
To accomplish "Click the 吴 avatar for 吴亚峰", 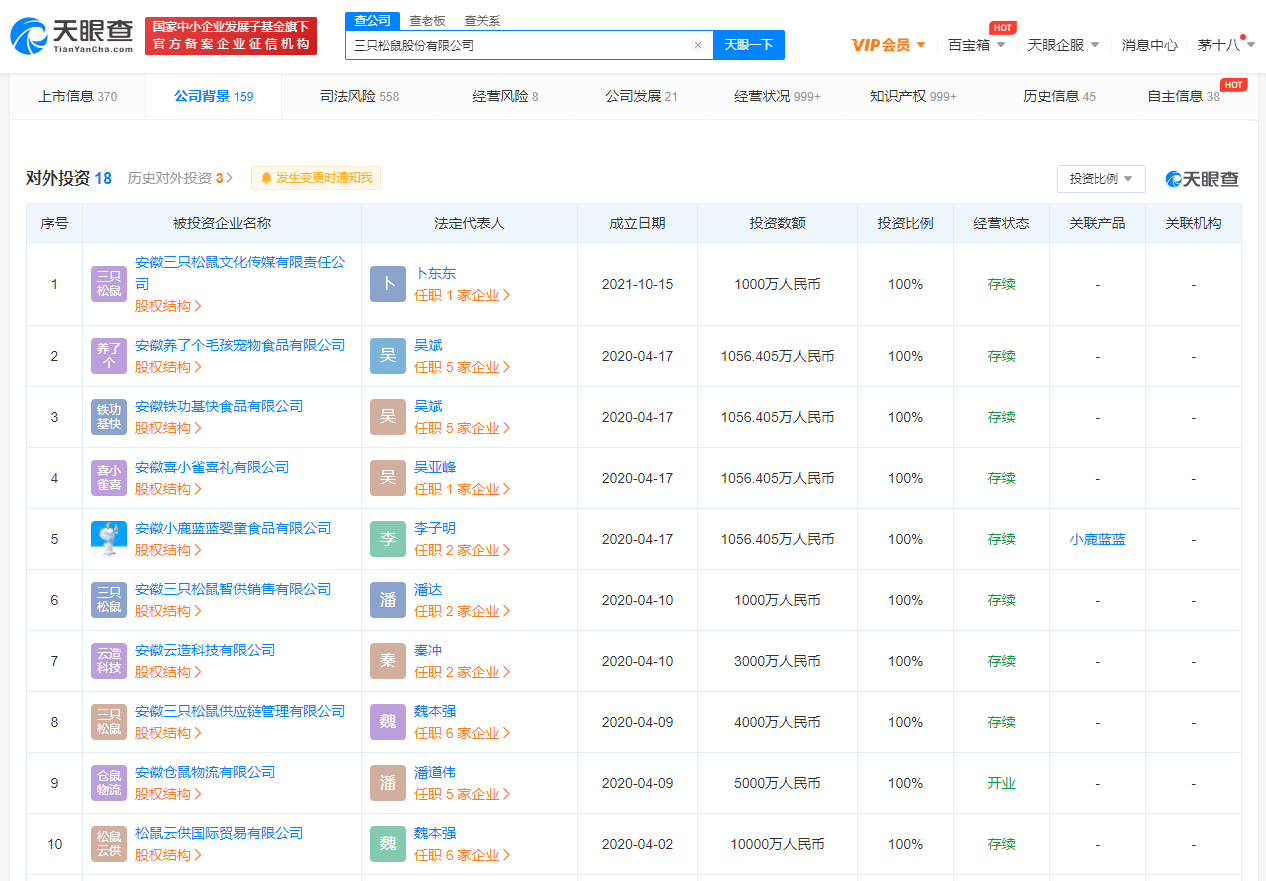I will pyautogui.click(x=388, y=478).
